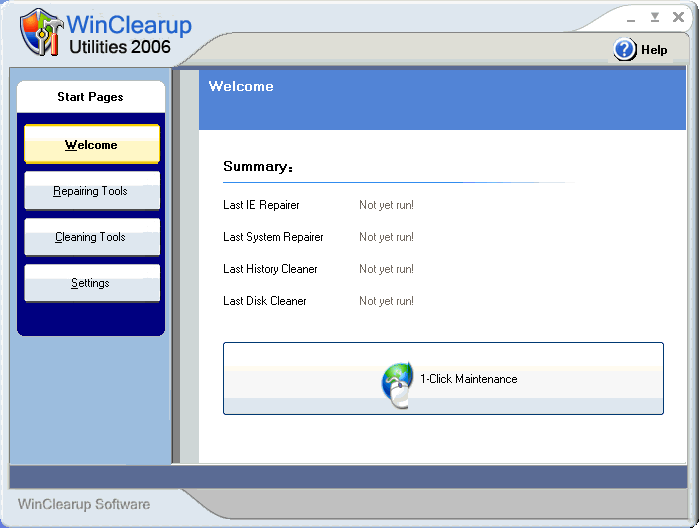Open the Welcome start page
The height and width of the screenshot is (528, 699).
click(x=92, y=144)
